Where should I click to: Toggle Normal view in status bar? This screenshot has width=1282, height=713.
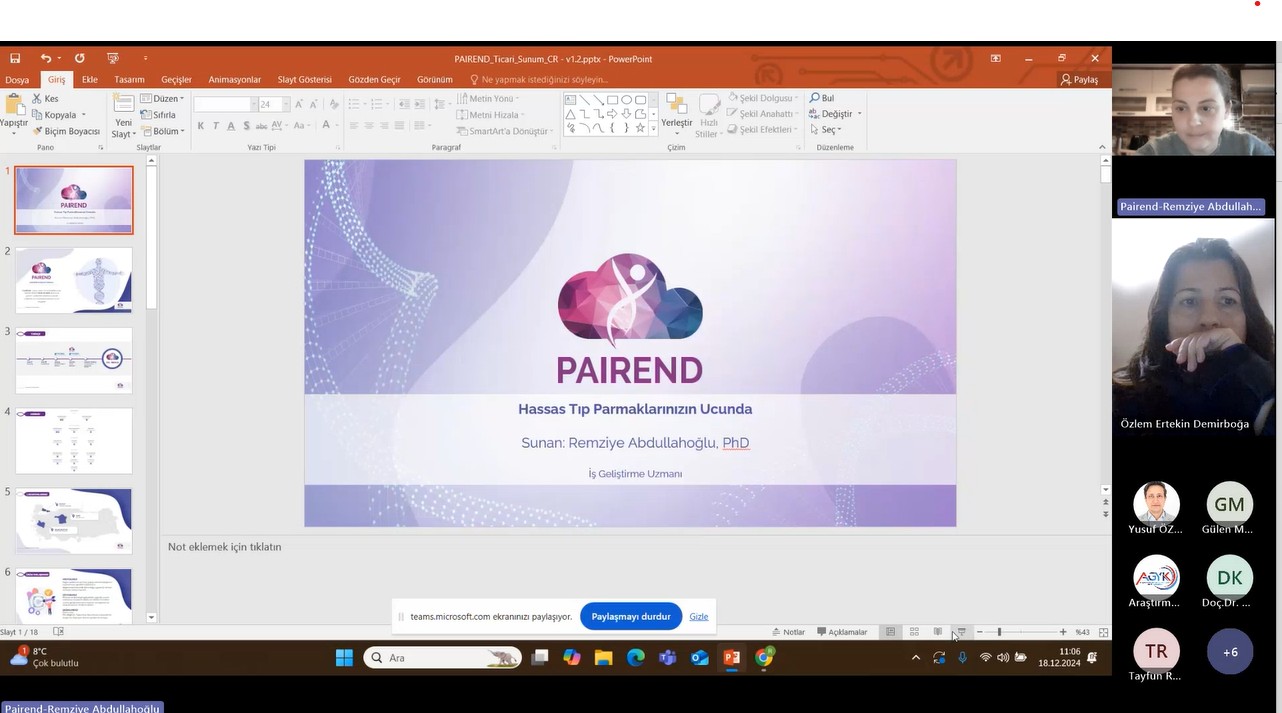pyautogui.click(x=890, y=632)
